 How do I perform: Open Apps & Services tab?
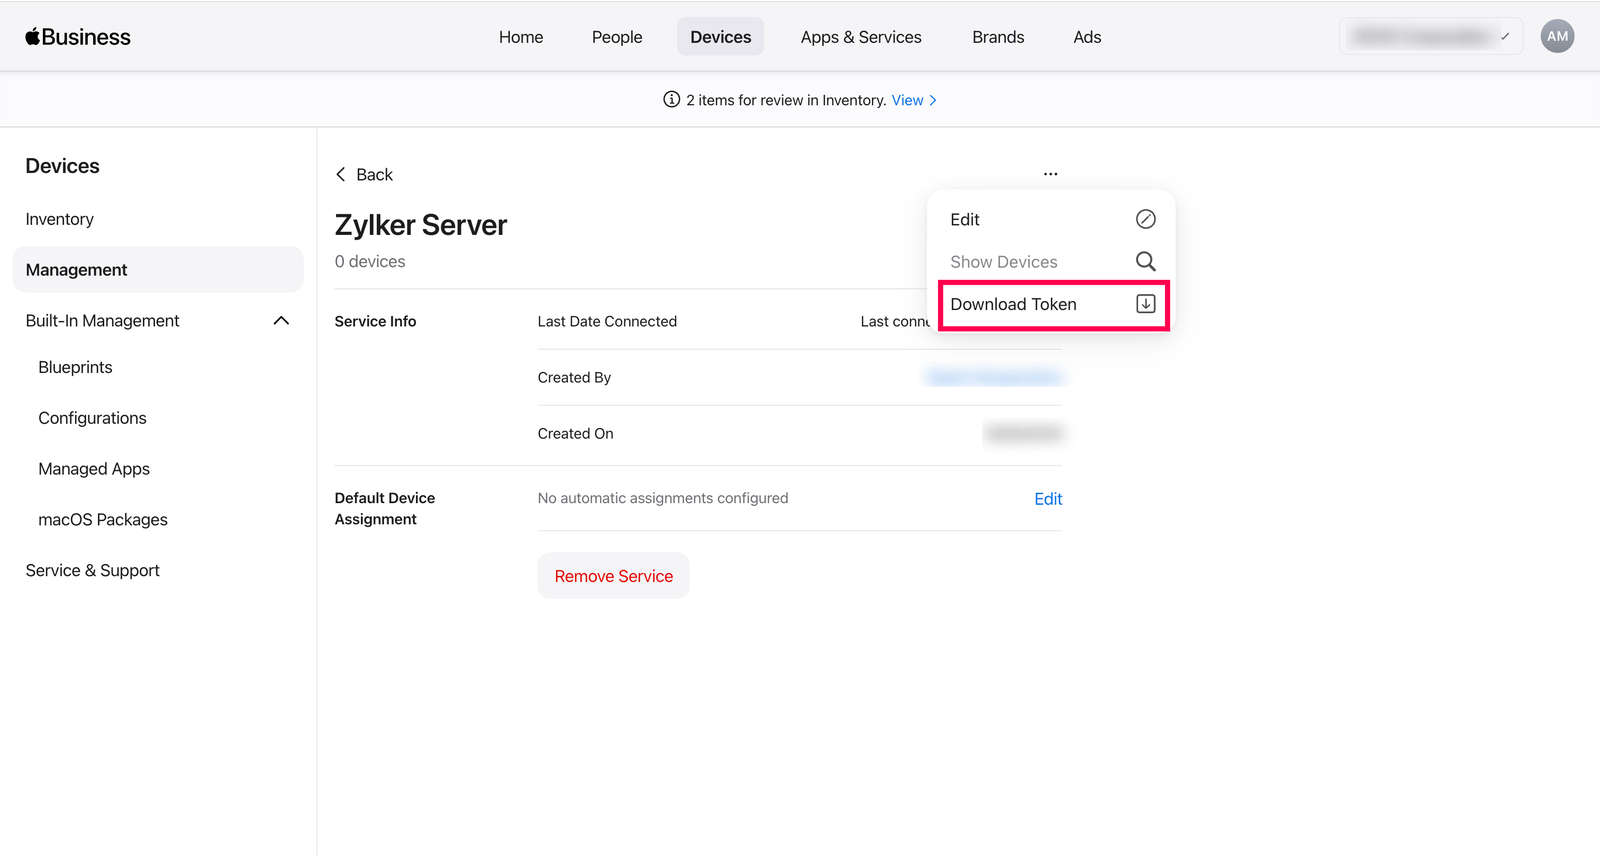click(861, 37)
